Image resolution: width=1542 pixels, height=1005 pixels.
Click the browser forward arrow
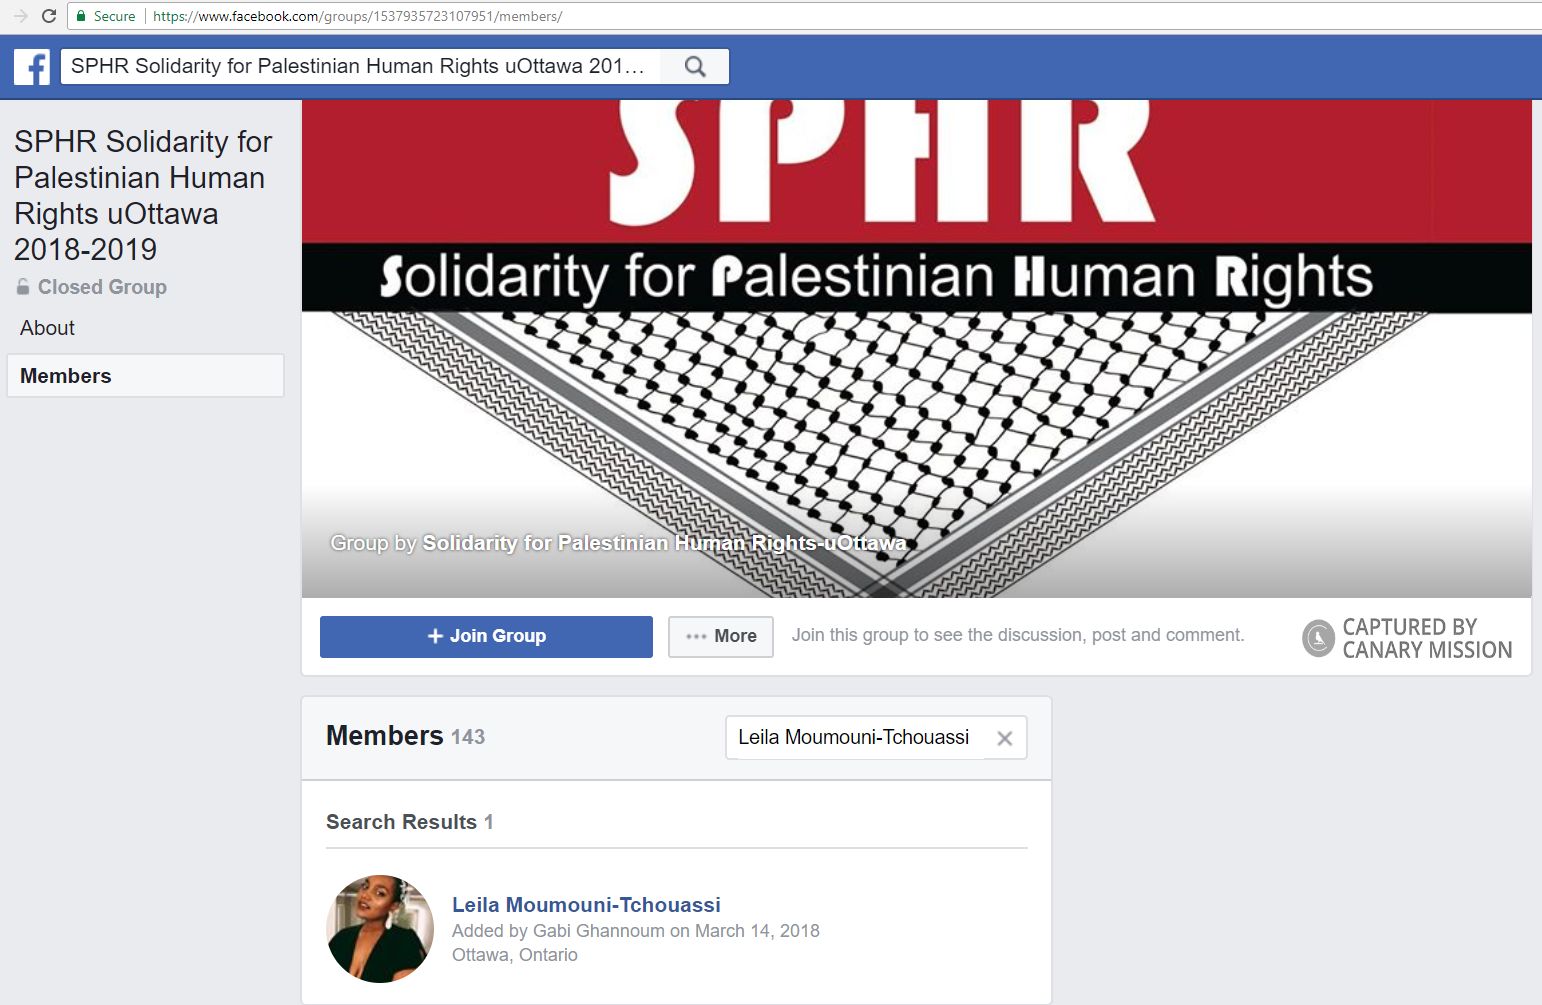[20, 16]
